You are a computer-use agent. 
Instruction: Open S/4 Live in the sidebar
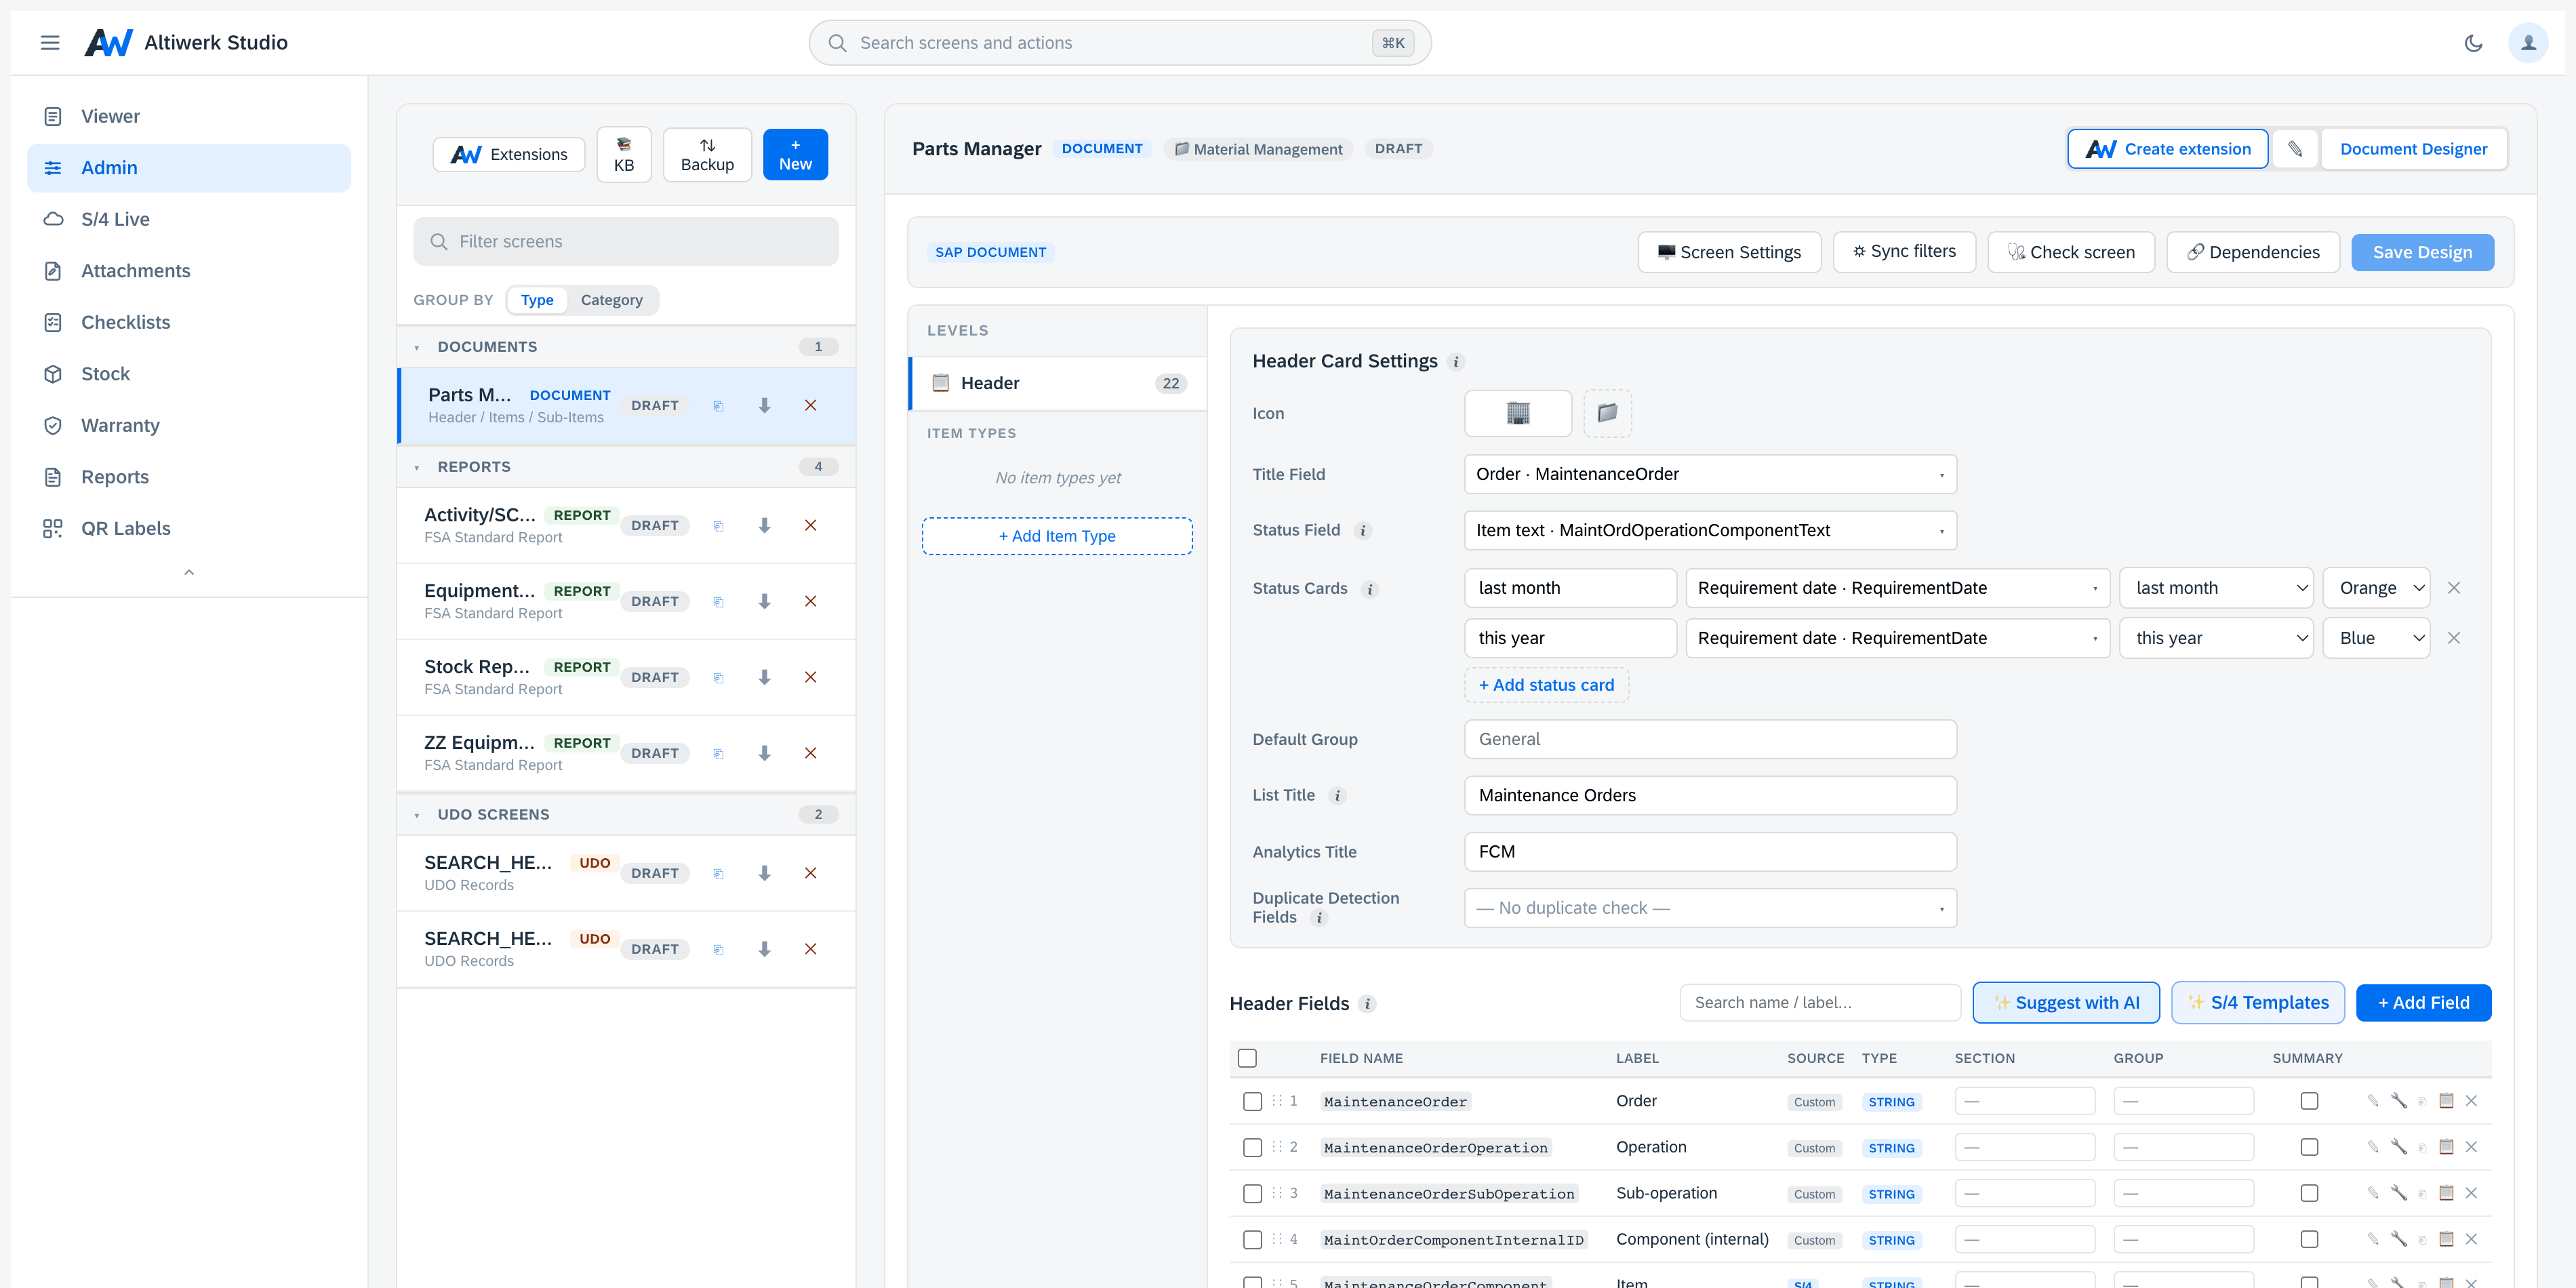[189, 219]
